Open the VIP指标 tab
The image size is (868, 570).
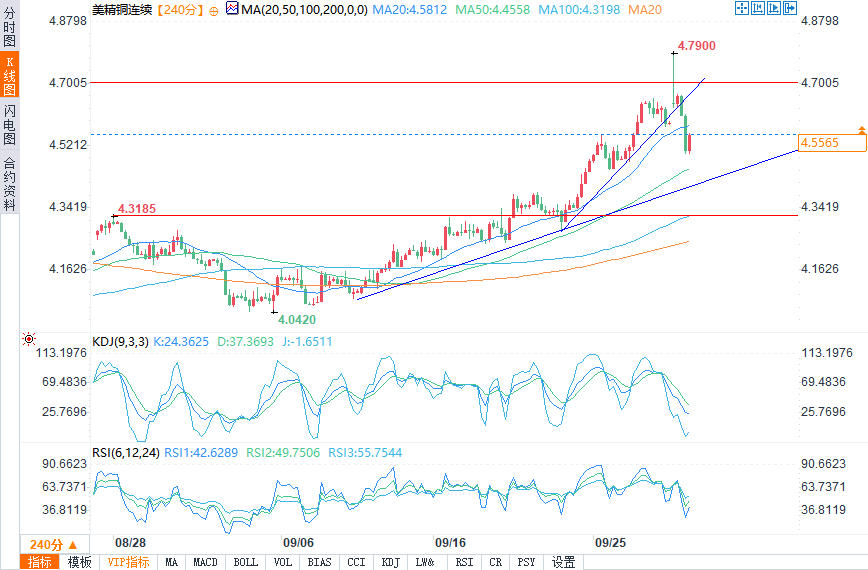(x=128, y=562)
